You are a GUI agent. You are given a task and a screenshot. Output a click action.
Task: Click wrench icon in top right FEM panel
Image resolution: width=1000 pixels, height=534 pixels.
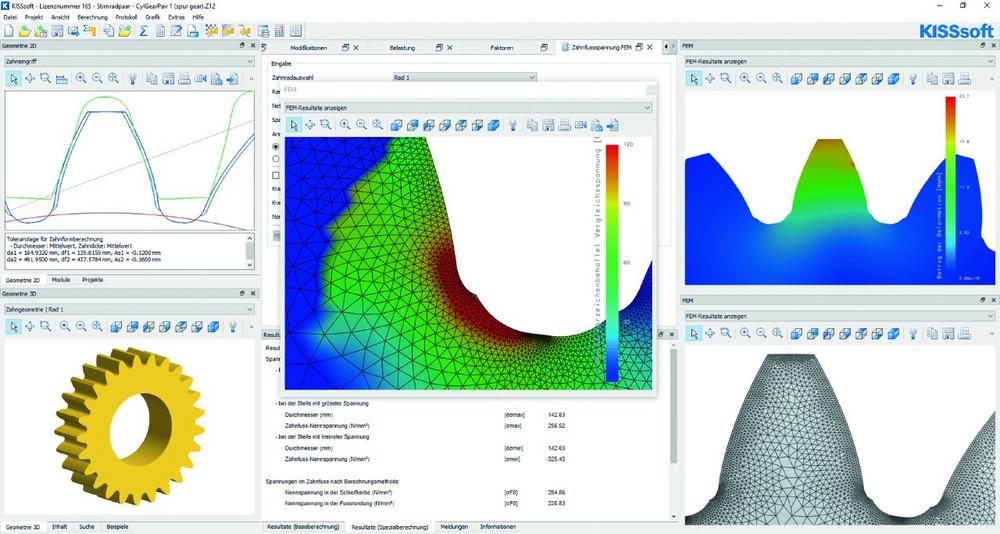[913, 78]
